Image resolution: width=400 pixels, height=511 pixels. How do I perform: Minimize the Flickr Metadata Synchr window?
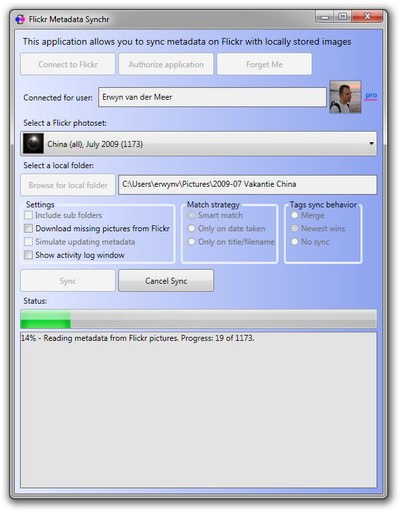point(325,16)
